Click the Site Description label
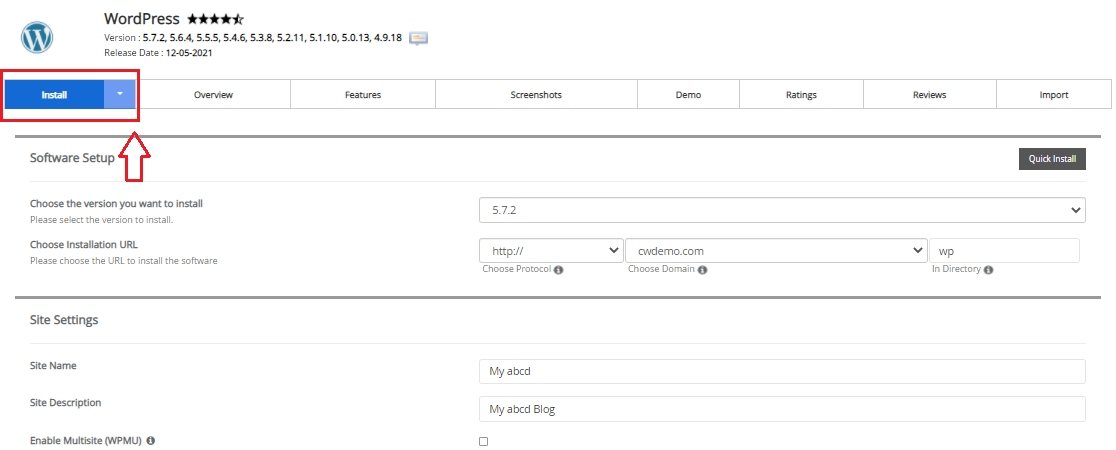Viewport: 1116px width, 450px height. pyautogui.click(x=65, y=402)
